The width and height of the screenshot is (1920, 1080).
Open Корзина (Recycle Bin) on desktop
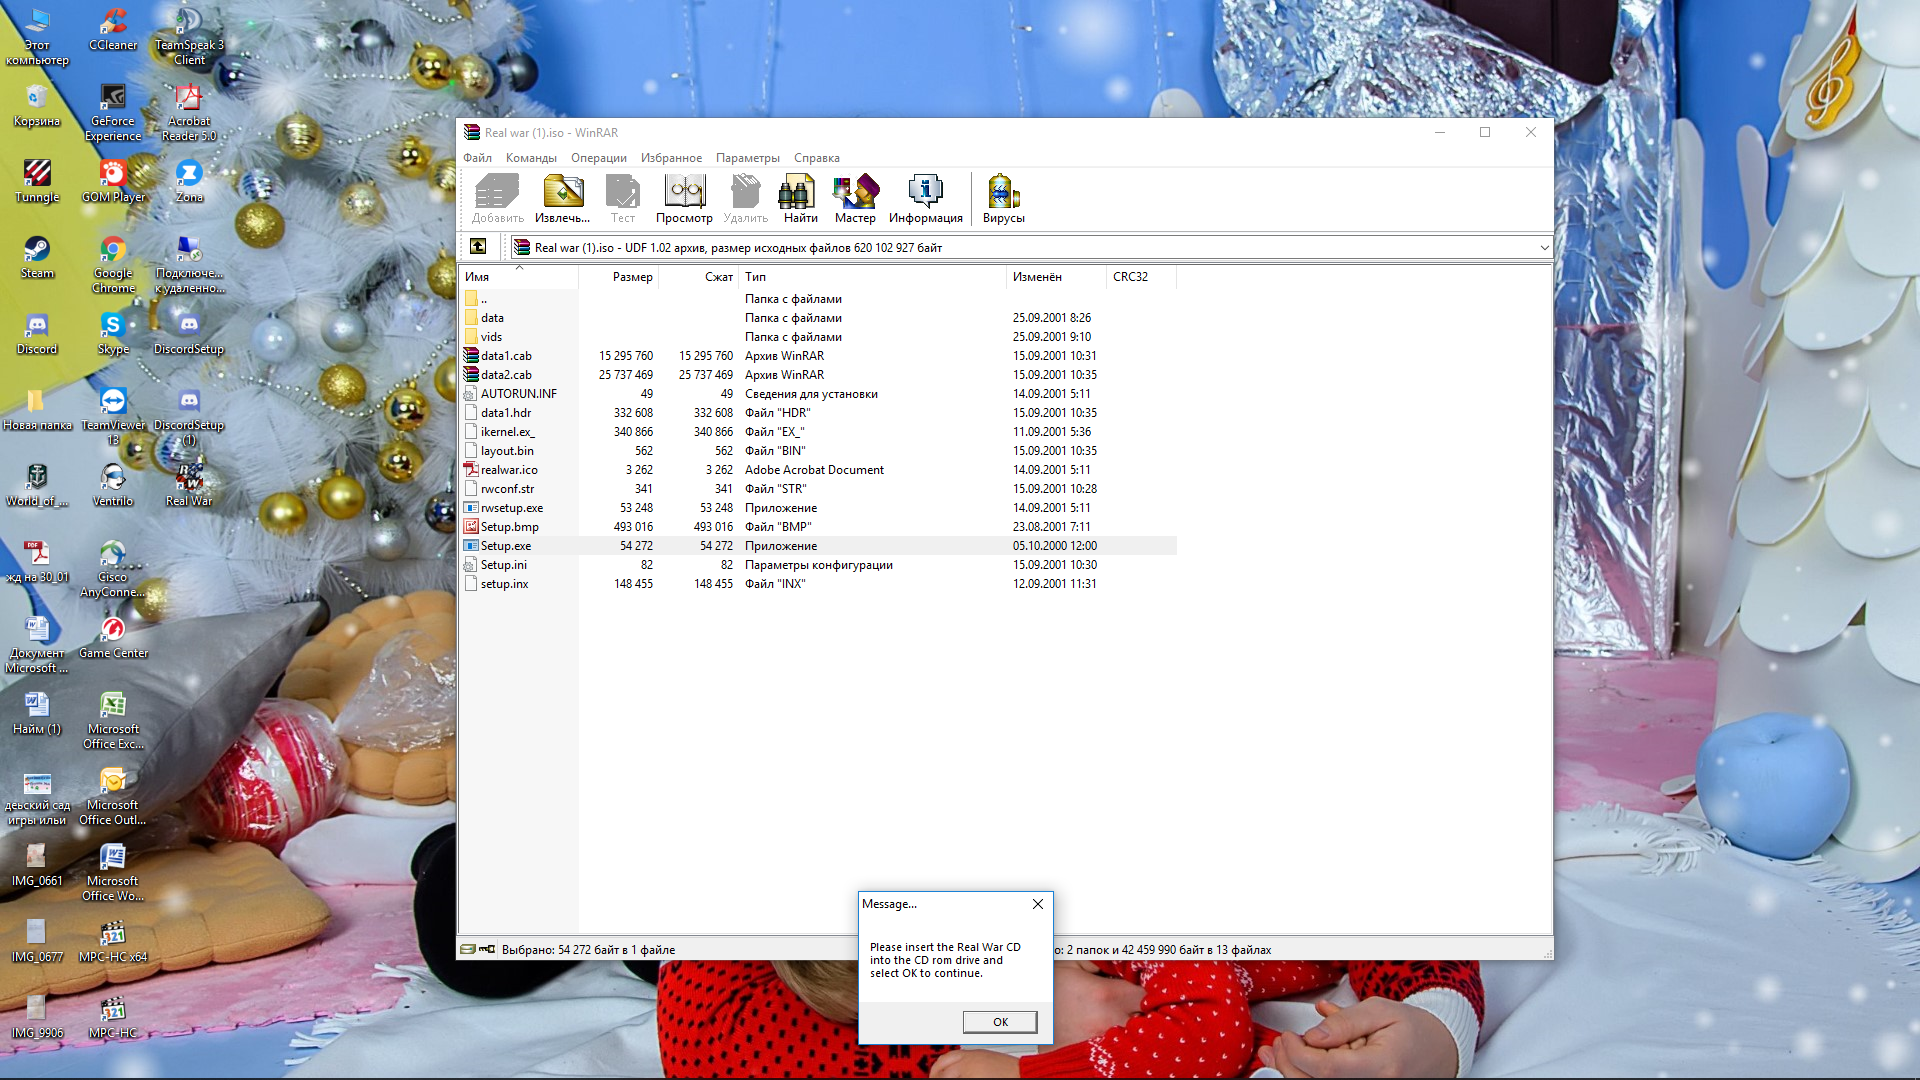(x=37, y=105)
